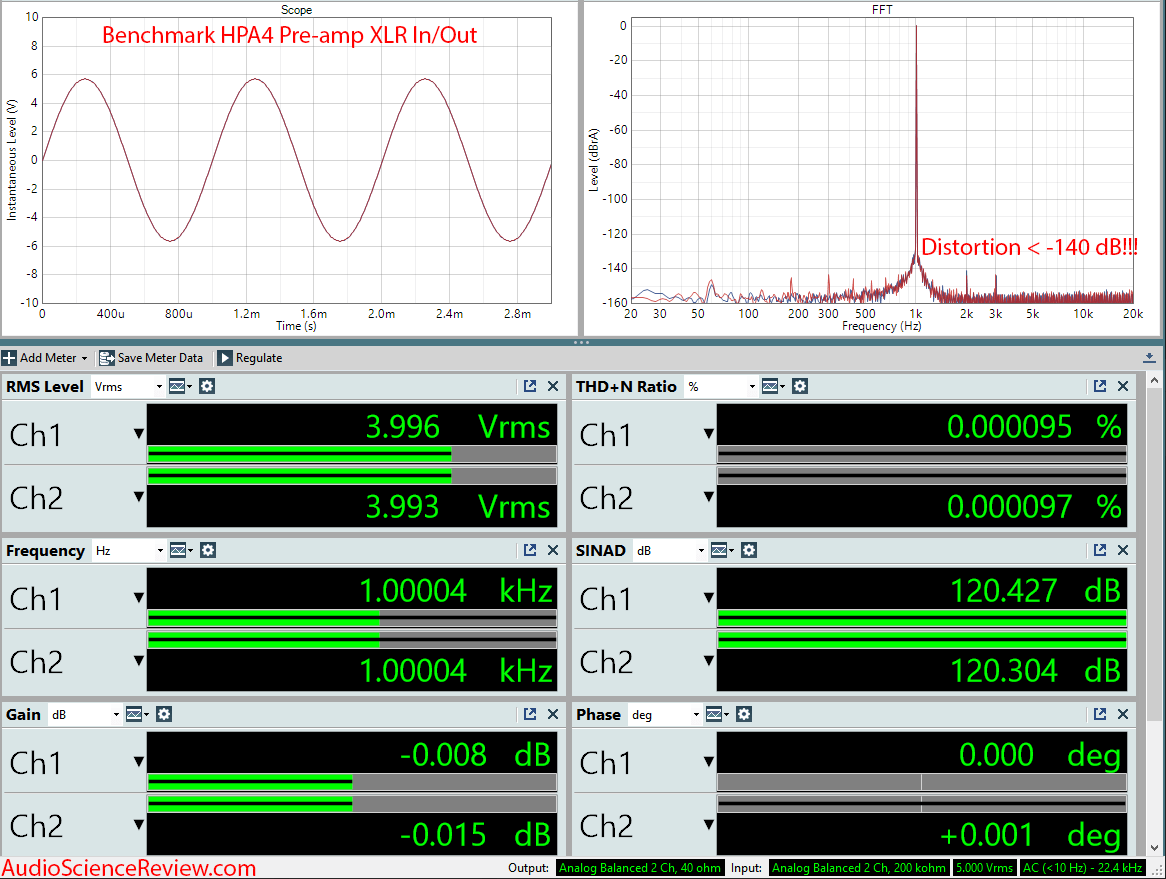Open SINAD meter settings gear
Image resolution: width=1166 pixels, height=879 pixels.
[749, 550]
